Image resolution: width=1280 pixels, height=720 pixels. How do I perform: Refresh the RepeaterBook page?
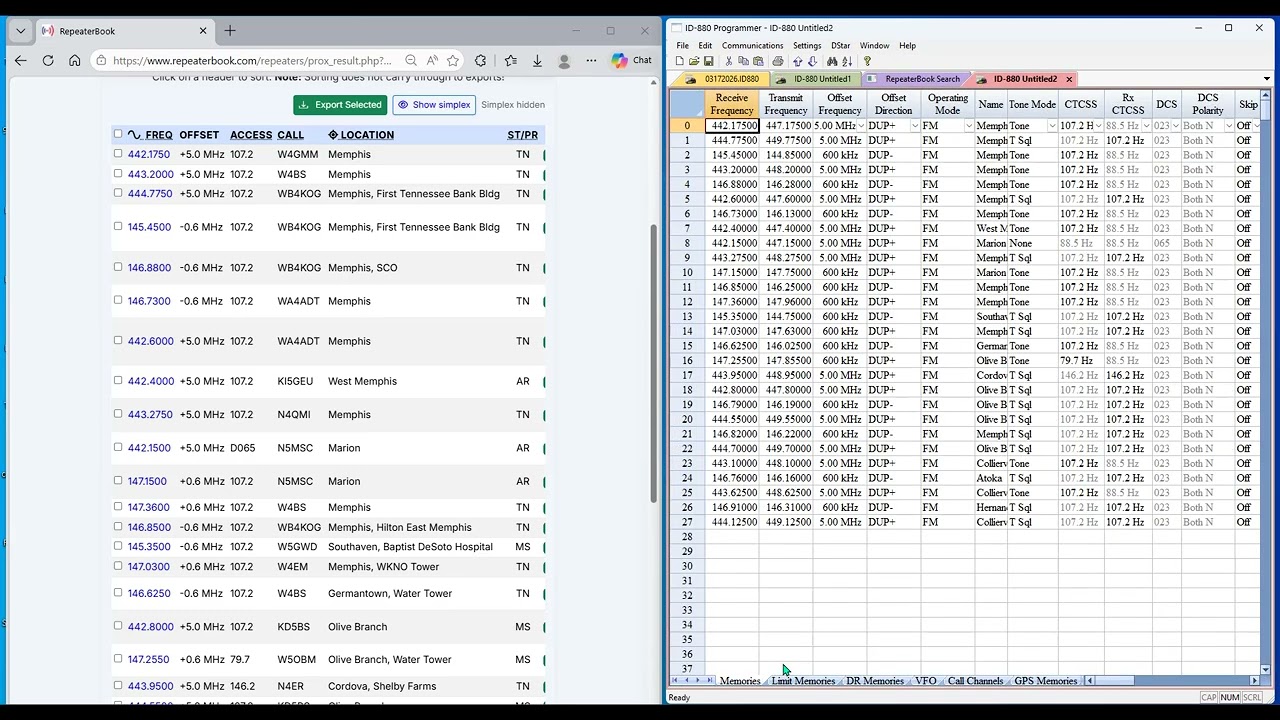coord(48,60)
